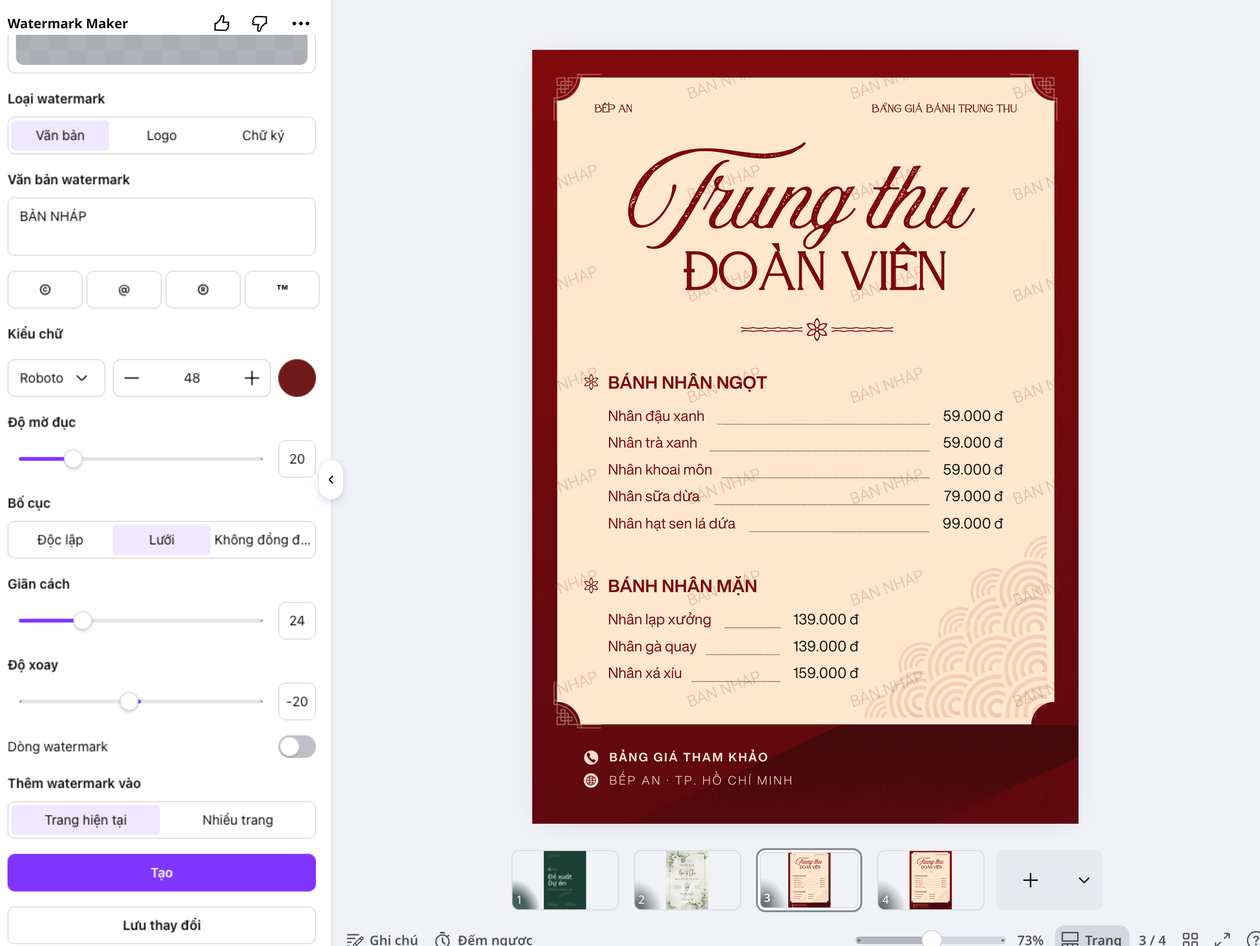Viewport: 1260px width, 946px height.
Task: Click the spacing value field 24
Action: [297, 621]
